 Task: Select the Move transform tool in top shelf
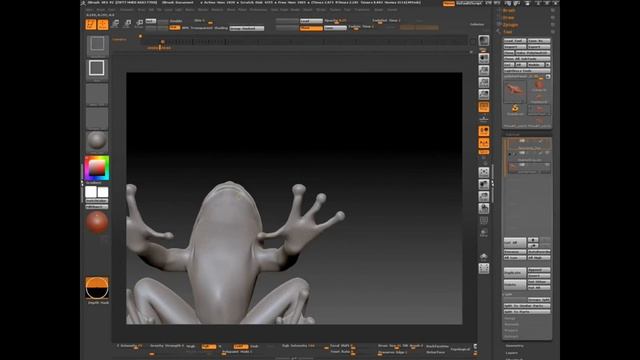(x=116, y=24)
